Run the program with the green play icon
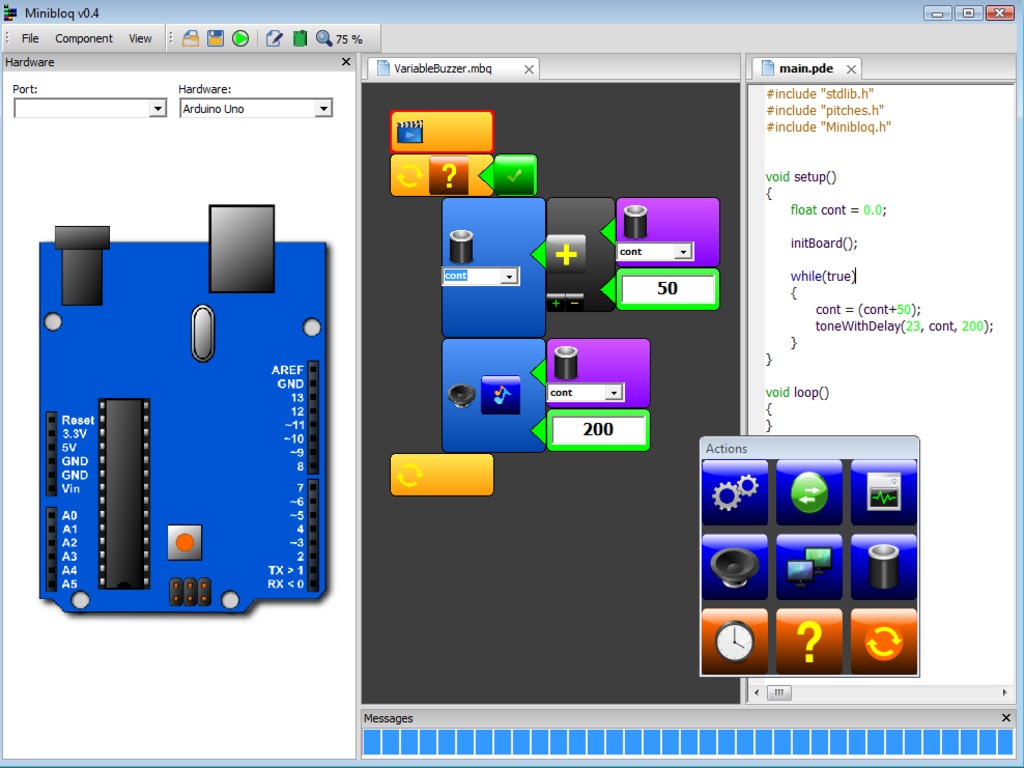The width and height of the screenshot is (1024, 768). [x=240, y=39]
